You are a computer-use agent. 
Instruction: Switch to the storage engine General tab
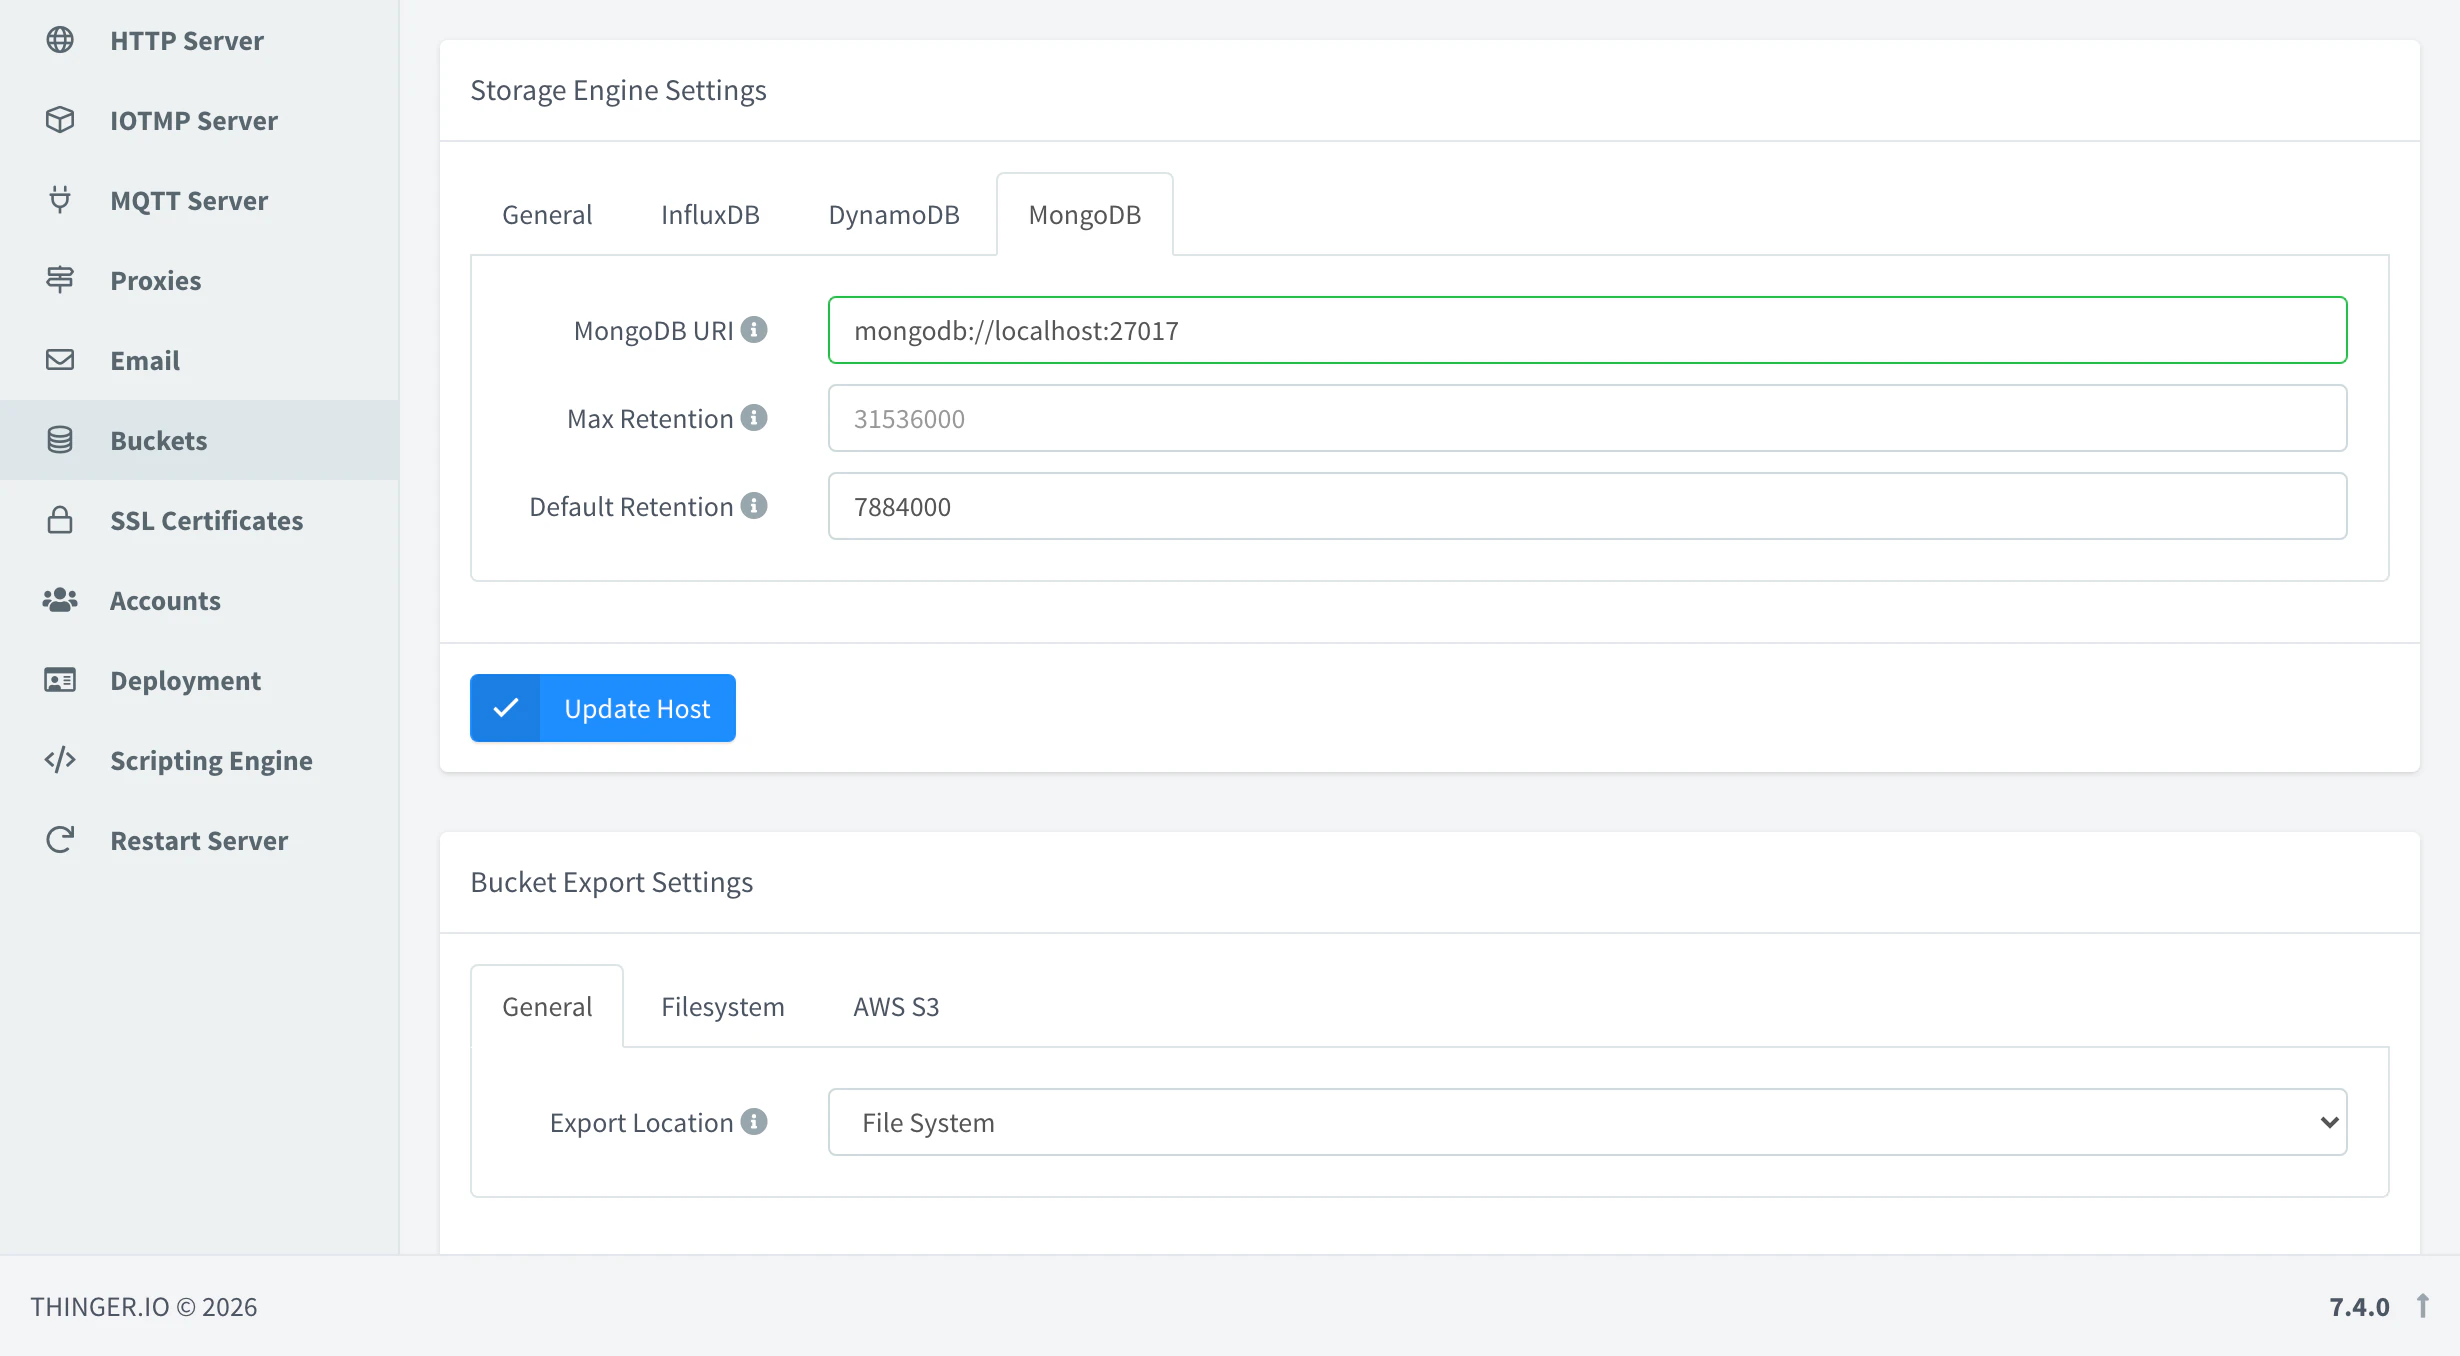[x=547, y=215]
